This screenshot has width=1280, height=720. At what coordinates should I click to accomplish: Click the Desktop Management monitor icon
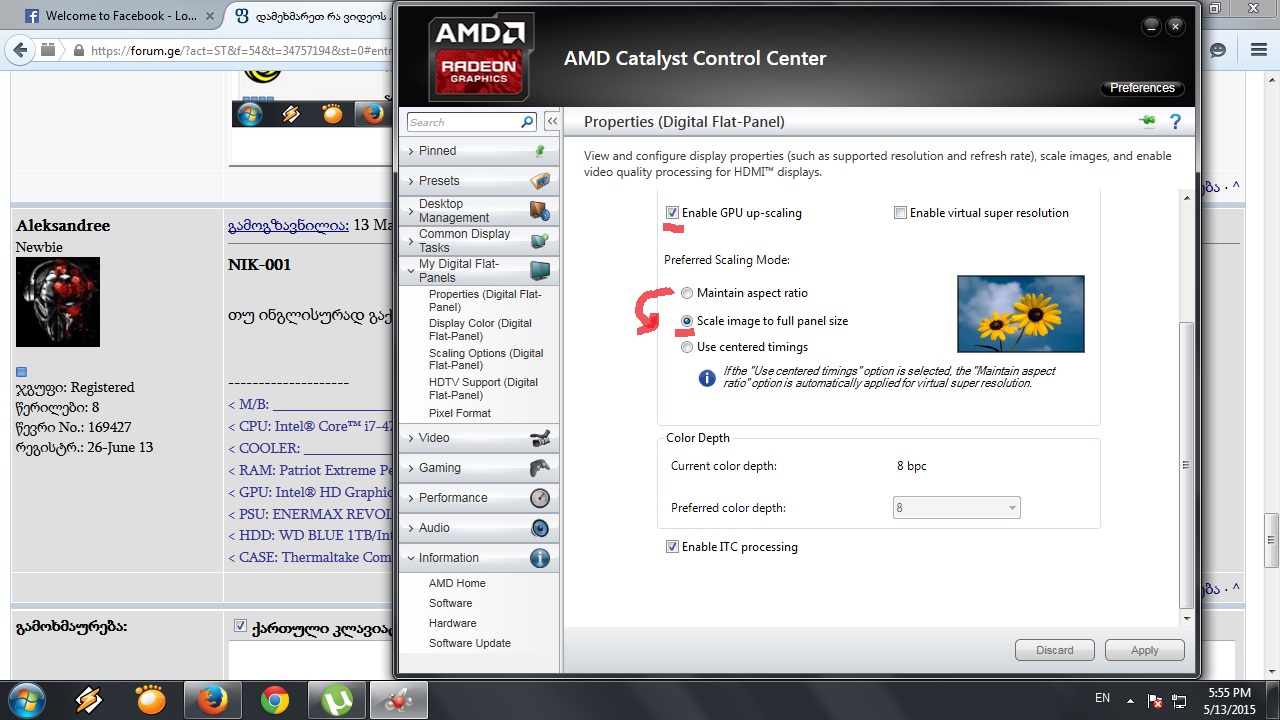[x=540, y=211]
